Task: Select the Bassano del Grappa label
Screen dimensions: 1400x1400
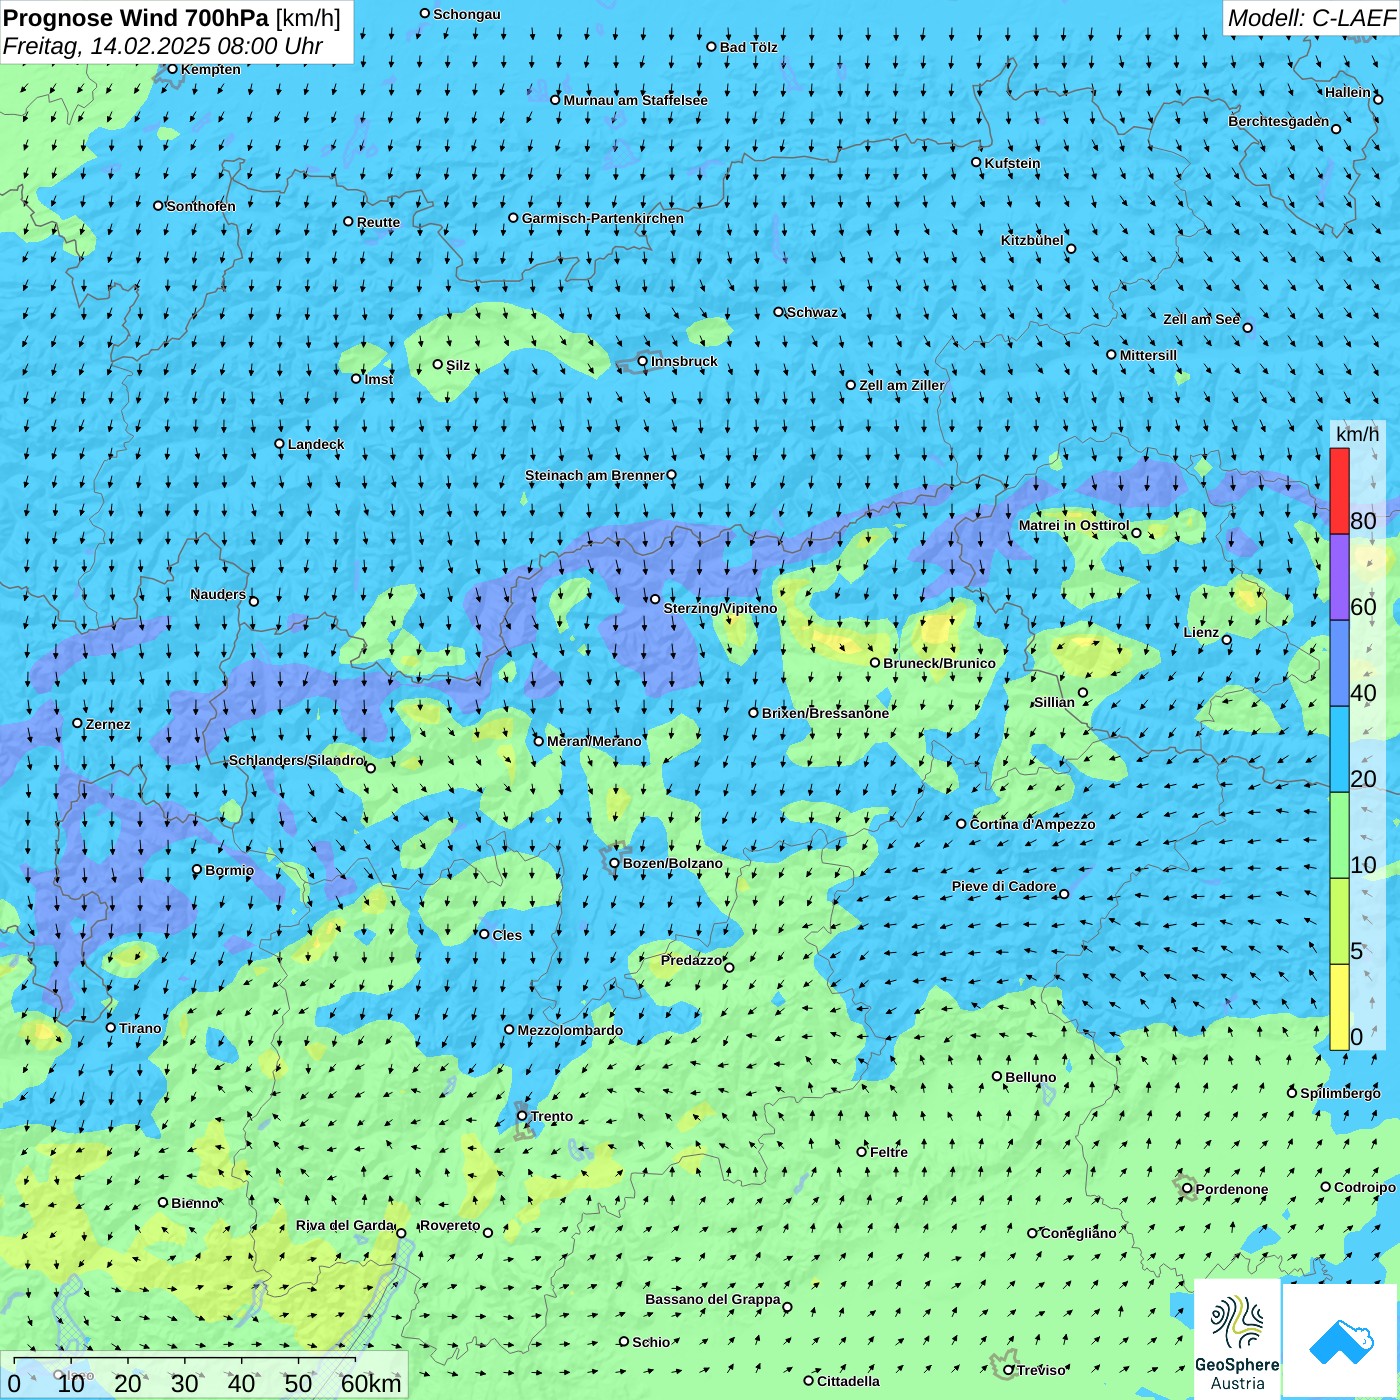Action: tap(713, 1299)
